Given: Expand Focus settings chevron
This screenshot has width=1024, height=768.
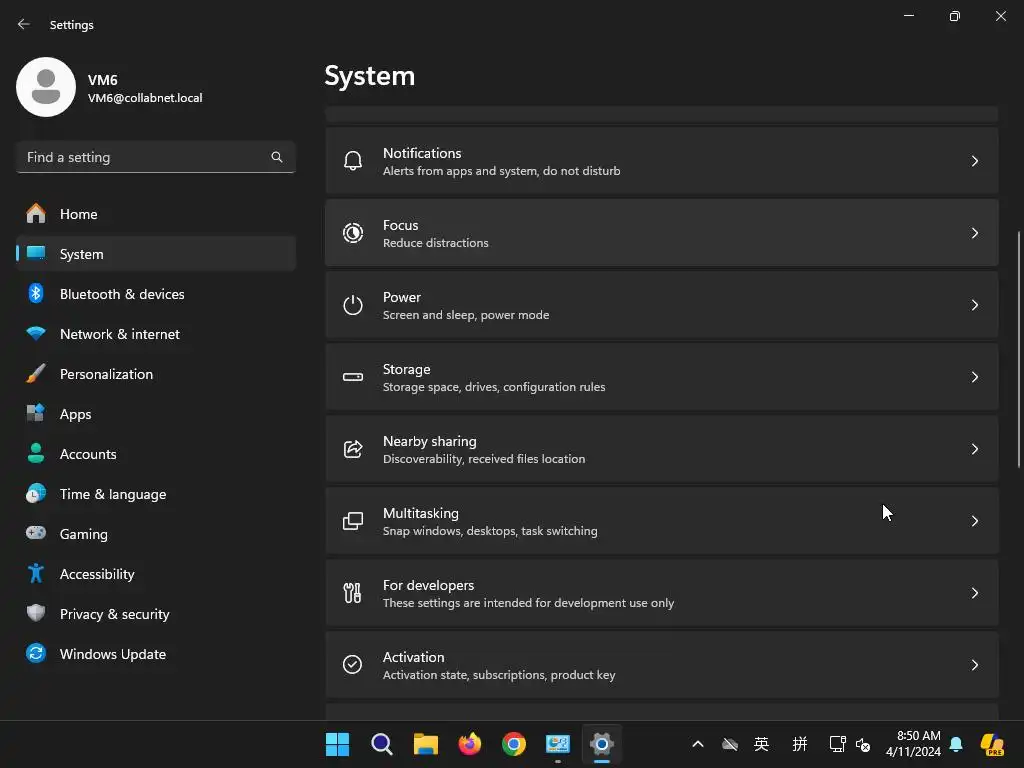Looking at the screenshot, I should [x=974, y=233].
